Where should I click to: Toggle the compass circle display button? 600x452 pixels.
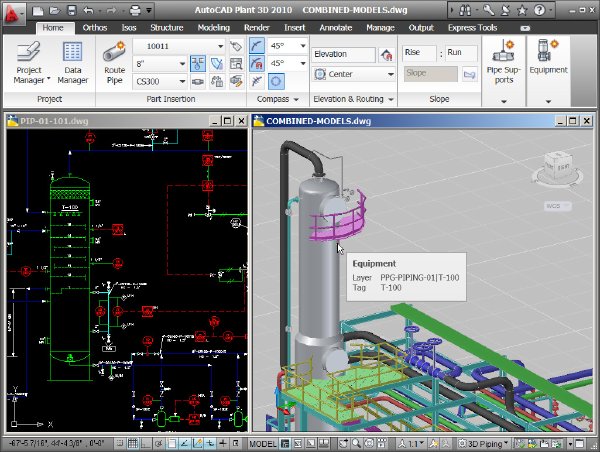coord(276,81)
